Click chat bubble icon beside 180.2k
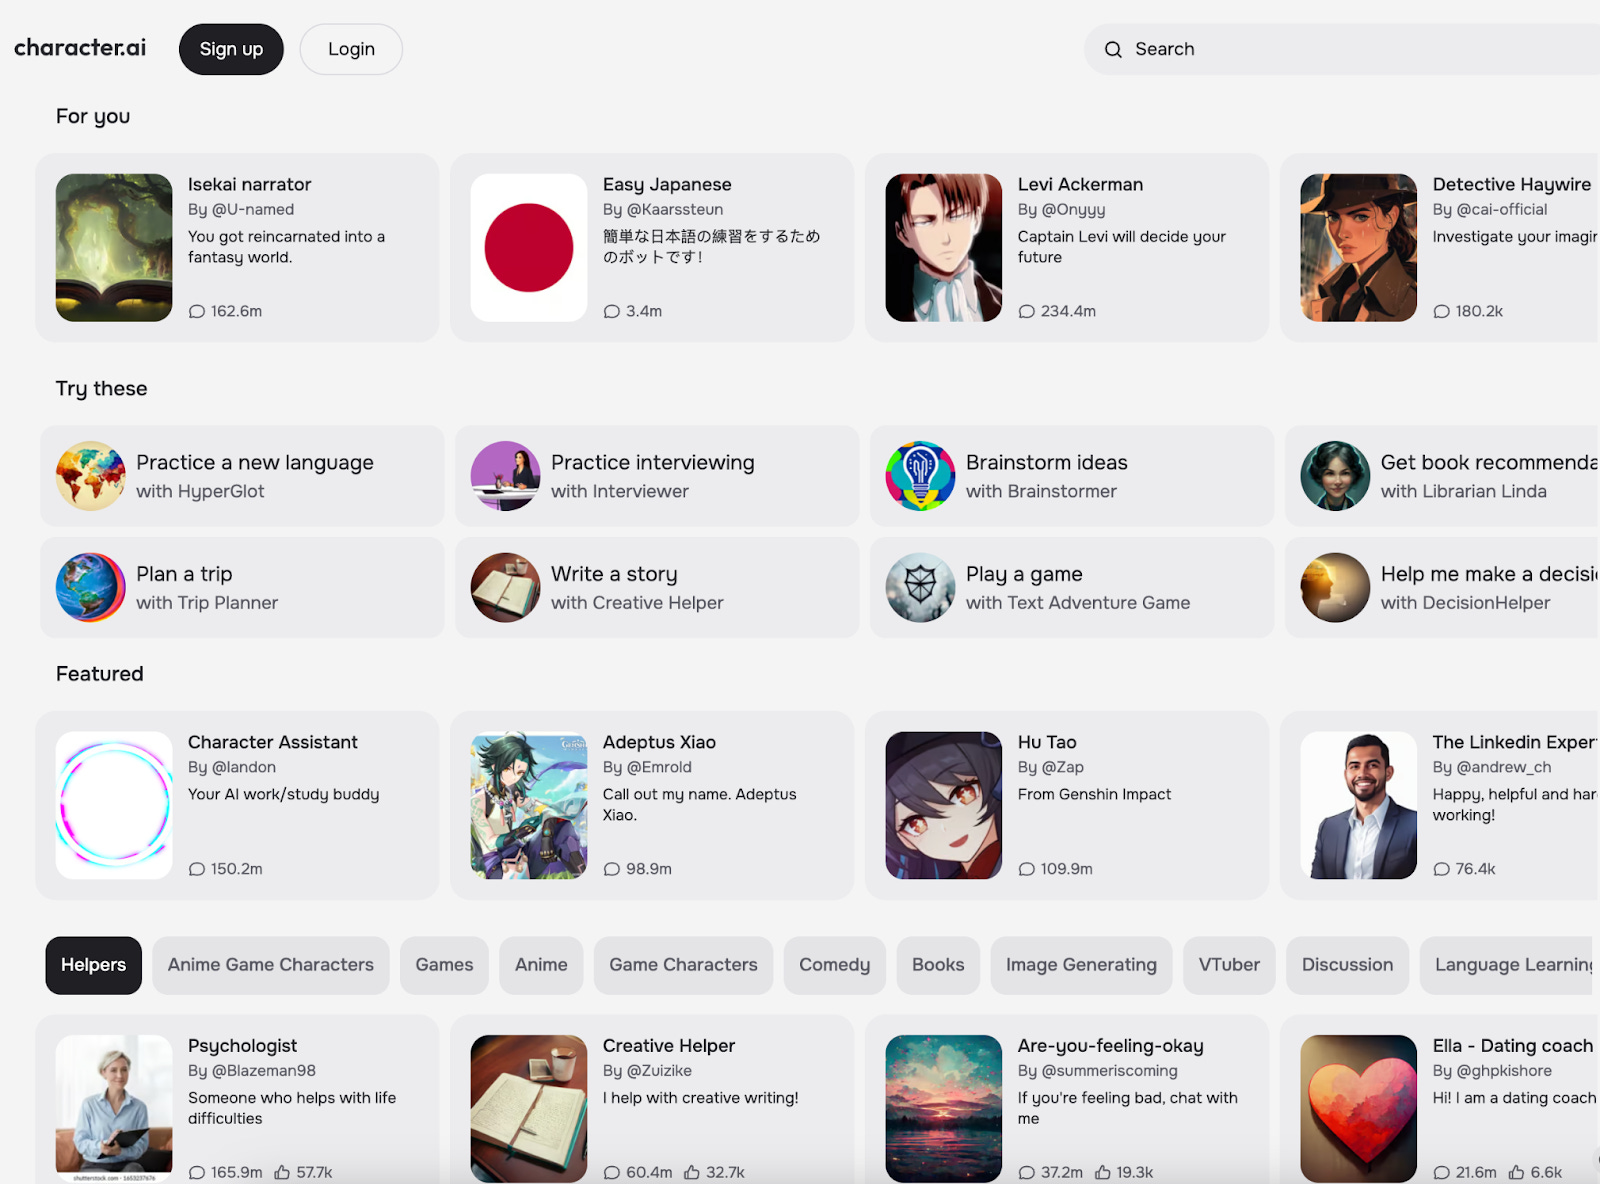The width and height of the screenshot is (1600, 1184). [1442, 312]
